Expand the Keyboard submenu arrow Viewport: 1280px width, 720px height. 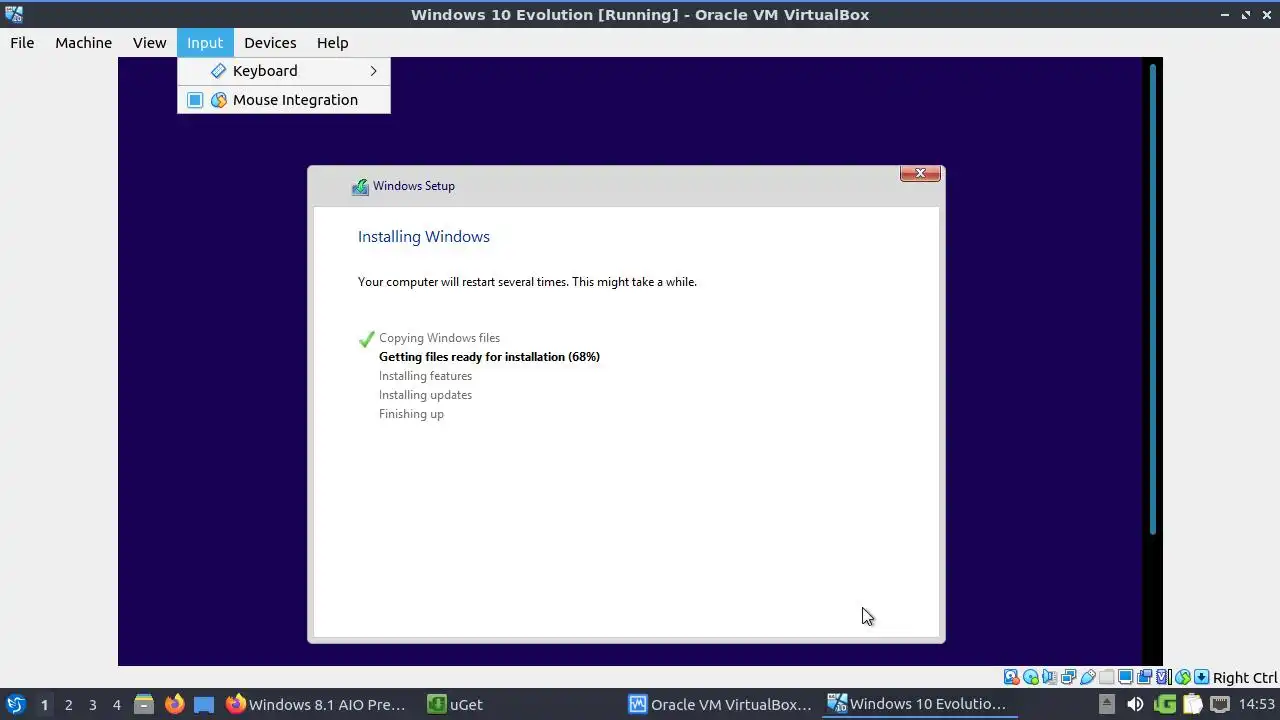click(x=373, y=71)
